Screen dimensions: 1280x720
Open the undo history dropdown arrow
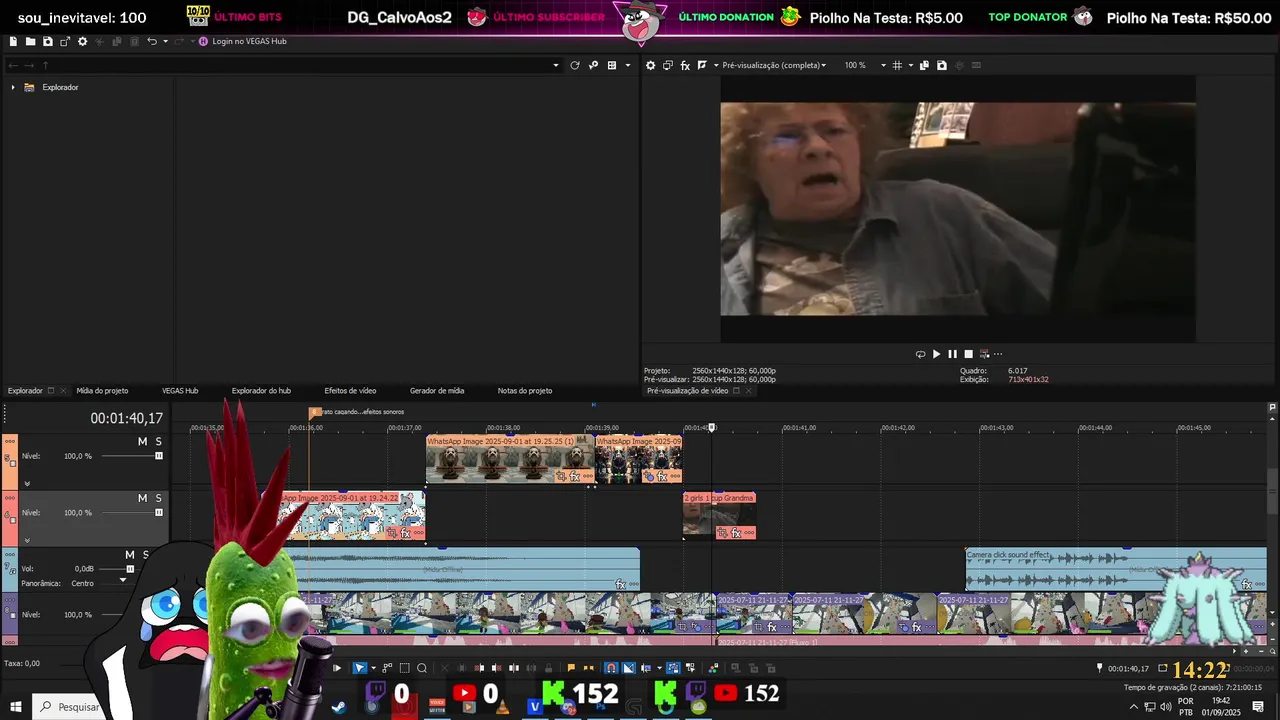(165, 41)
